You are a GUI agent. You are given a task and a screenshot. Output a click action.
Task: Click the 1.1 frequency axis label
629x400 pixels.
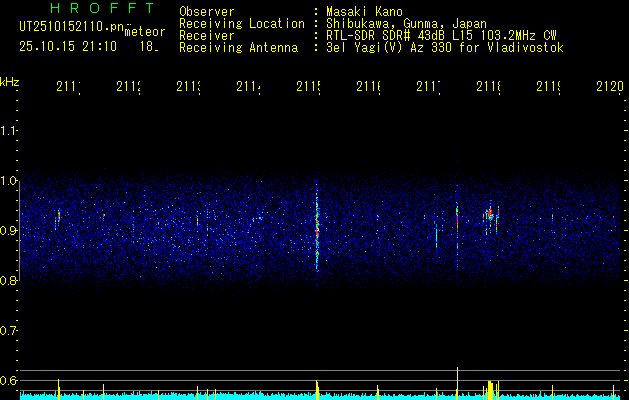click(8, 131)
